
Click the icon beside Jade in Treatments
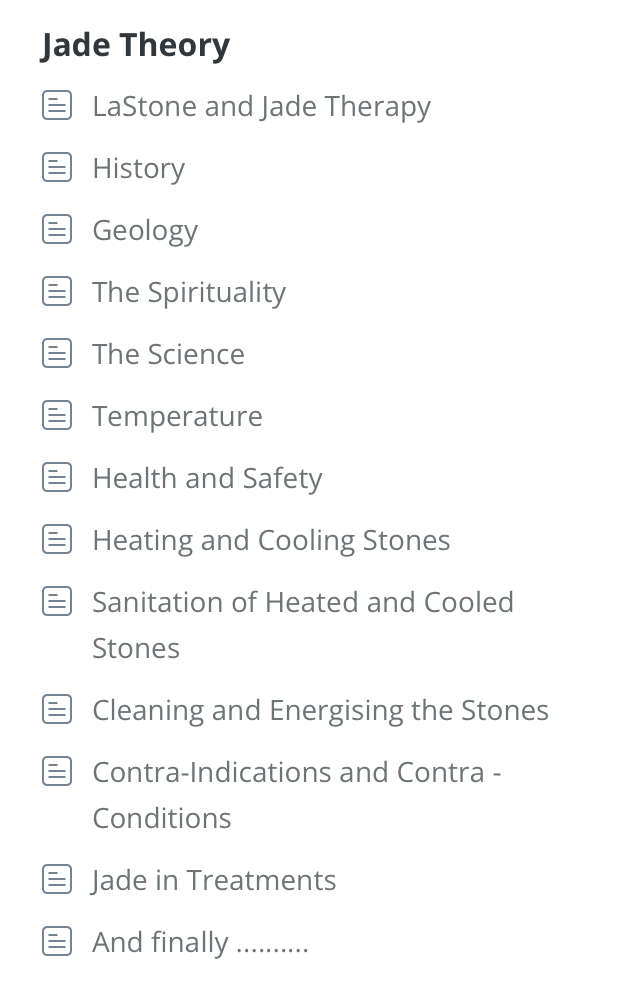point(57,879)
